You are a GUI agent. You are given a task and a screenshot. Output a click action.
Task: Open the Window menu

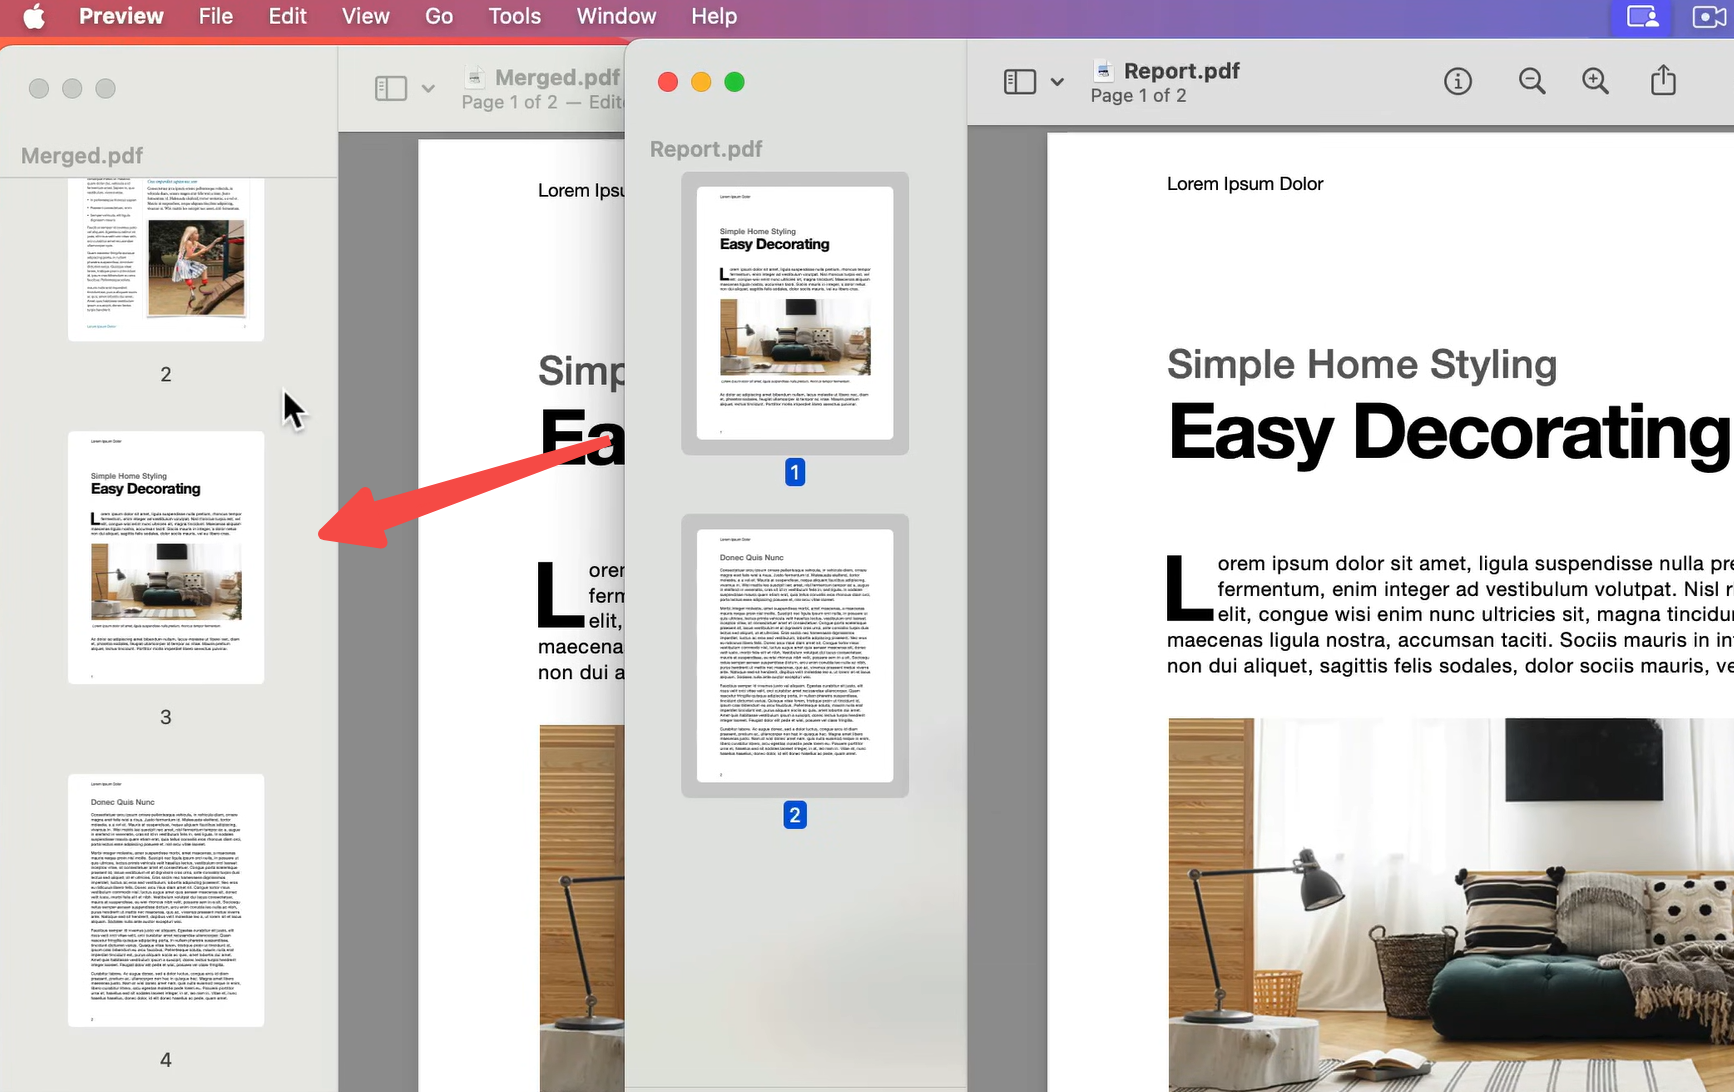616,17
